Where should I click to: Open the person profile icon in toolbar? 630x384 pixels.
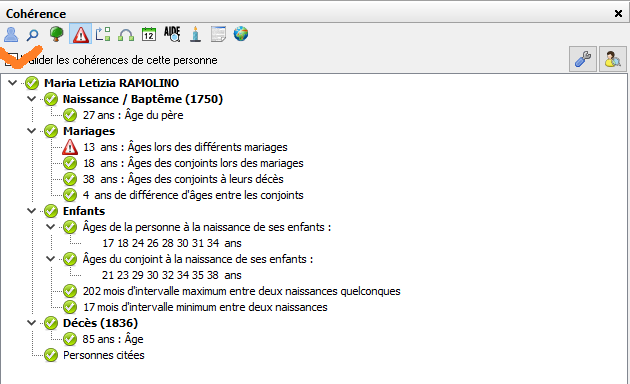11,34
